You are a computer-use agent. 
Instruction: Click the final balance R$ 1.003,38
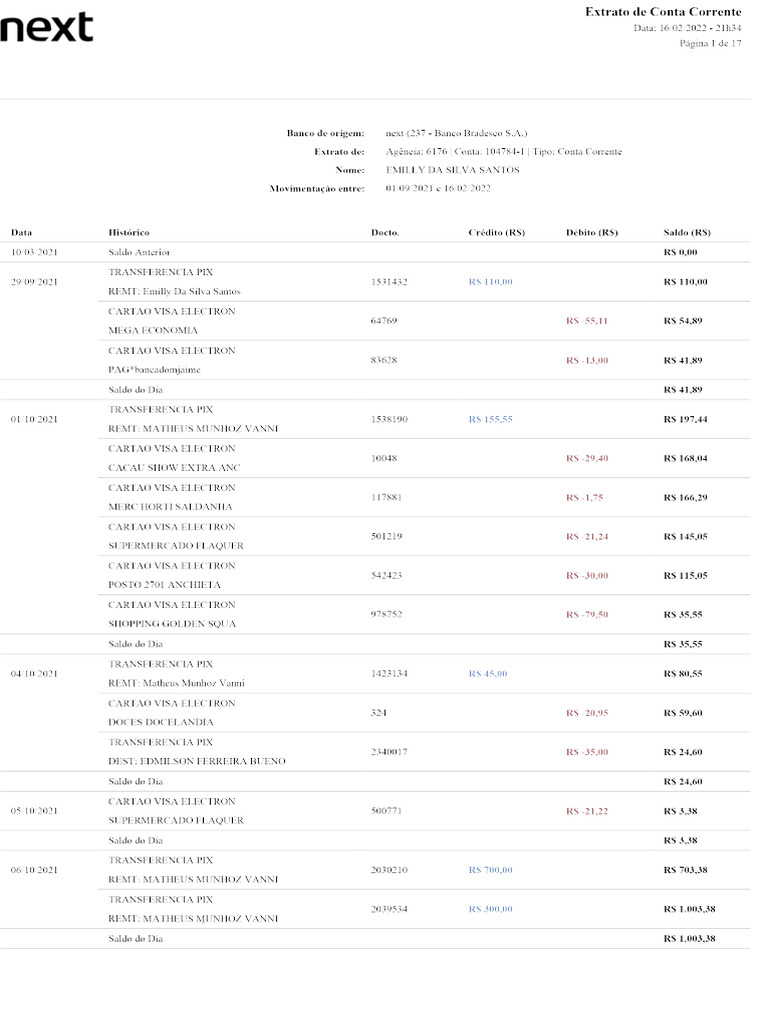(x=689, y=938)
